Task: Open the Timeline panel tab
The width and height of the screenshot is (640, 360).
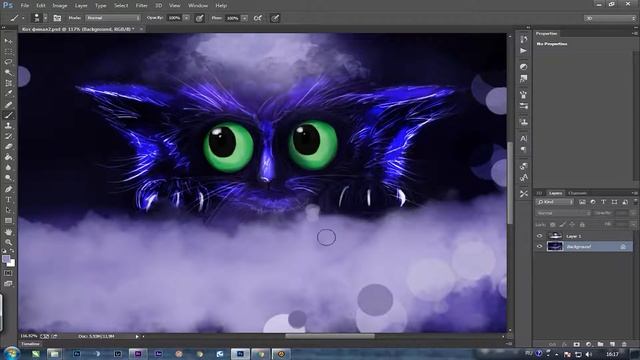Action: (x=31, y=344)
